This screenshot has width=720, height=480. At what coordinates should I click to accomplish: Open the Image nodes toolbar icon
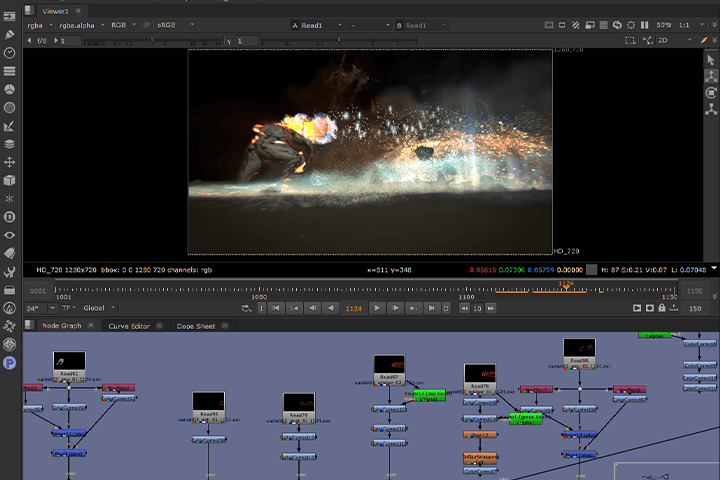[x=9, y=16]
